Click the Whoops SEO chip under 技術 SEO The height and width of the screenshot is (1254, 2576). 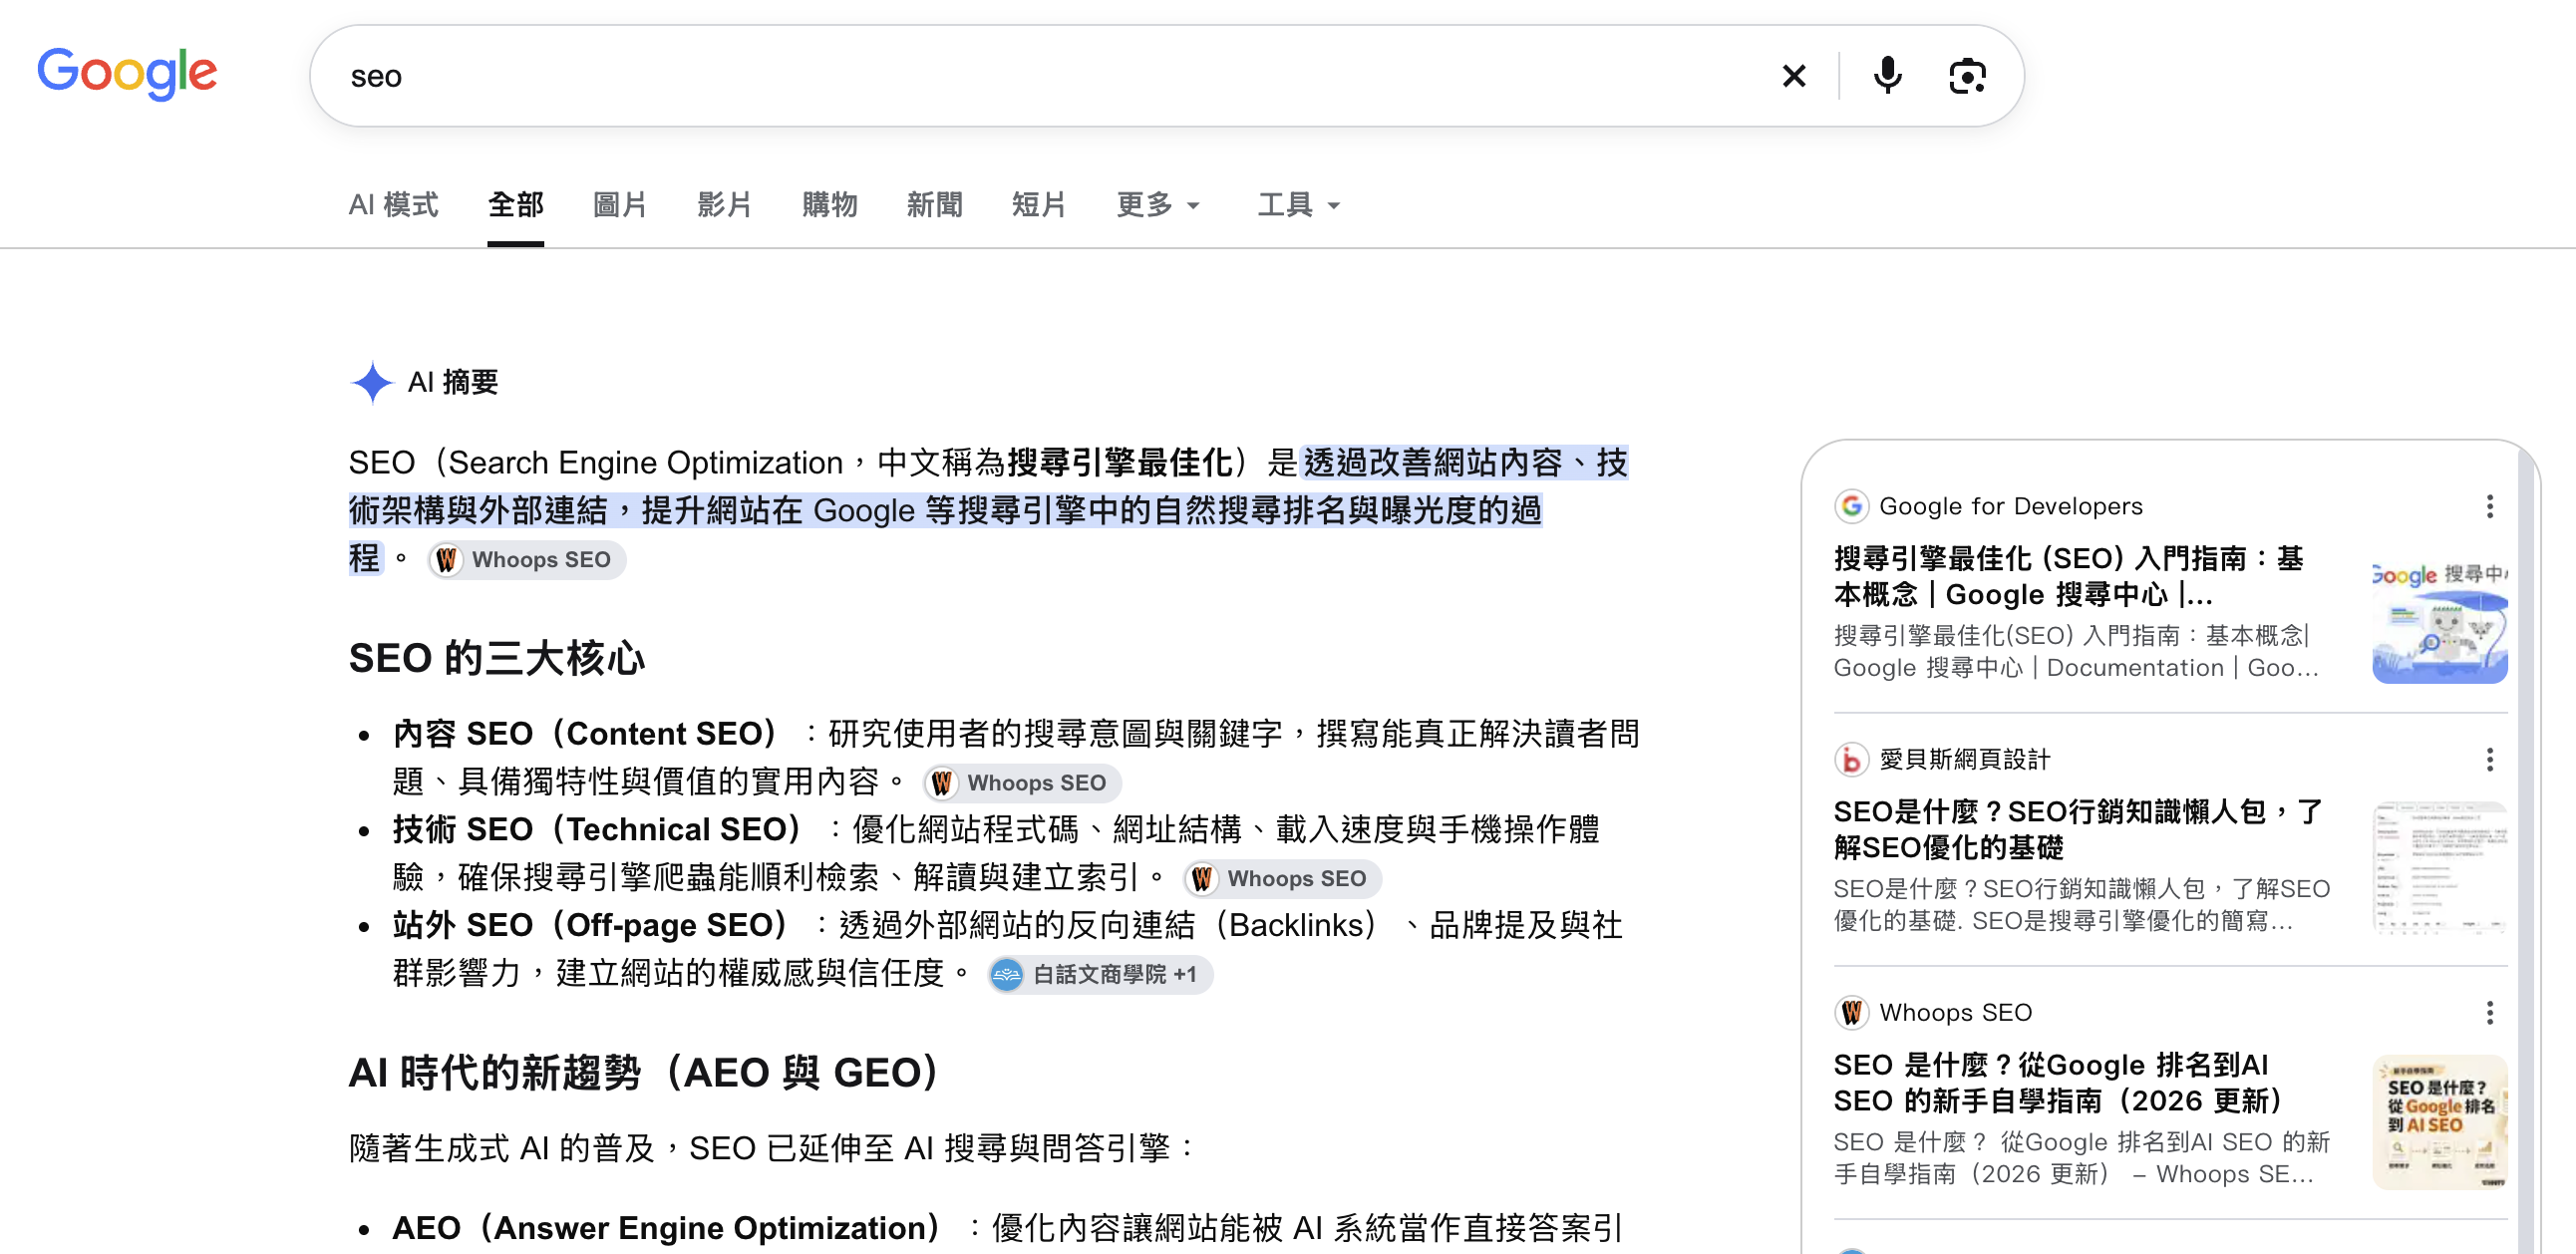pos(1282,879)
